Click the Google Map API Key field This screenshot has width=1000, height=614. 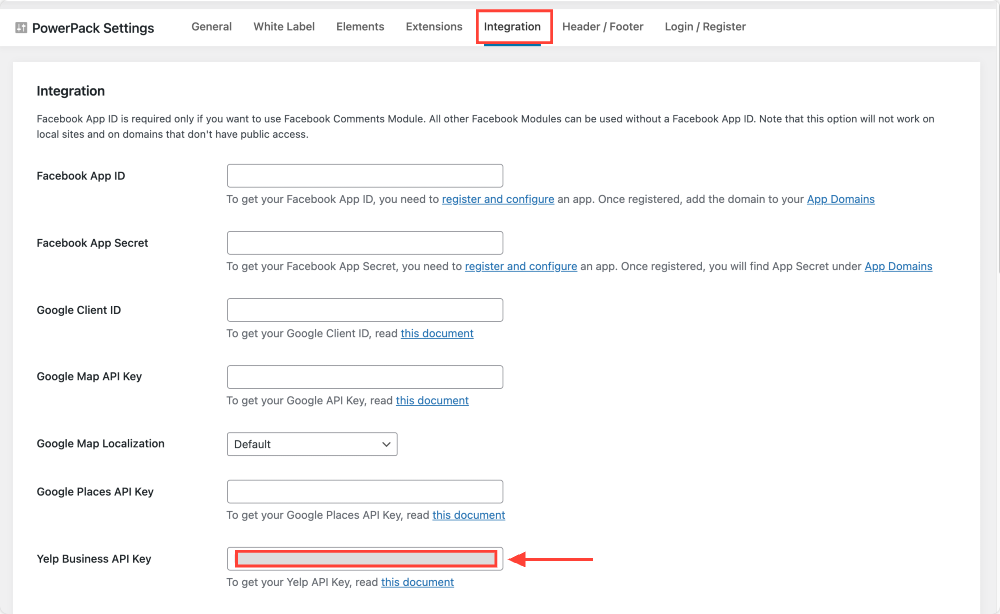(365, 377)
